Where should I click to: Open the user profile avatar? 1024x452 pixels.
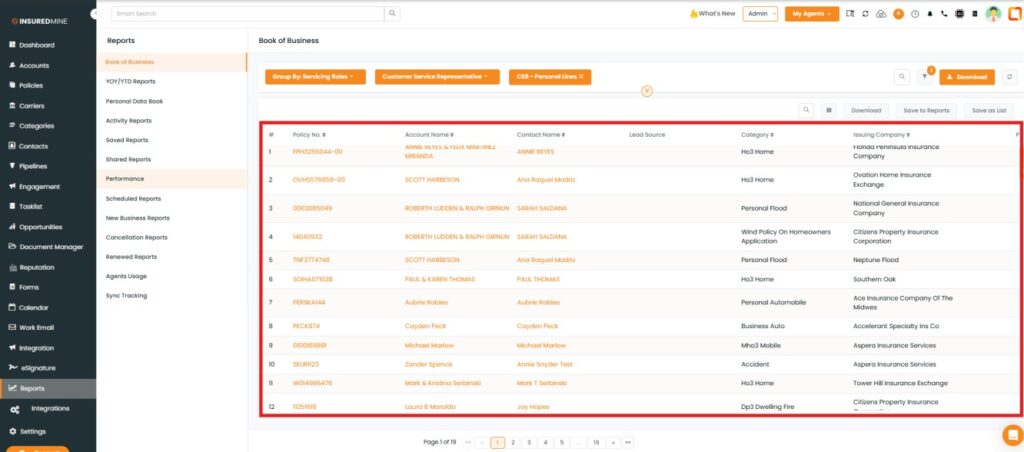coord(992,14)
